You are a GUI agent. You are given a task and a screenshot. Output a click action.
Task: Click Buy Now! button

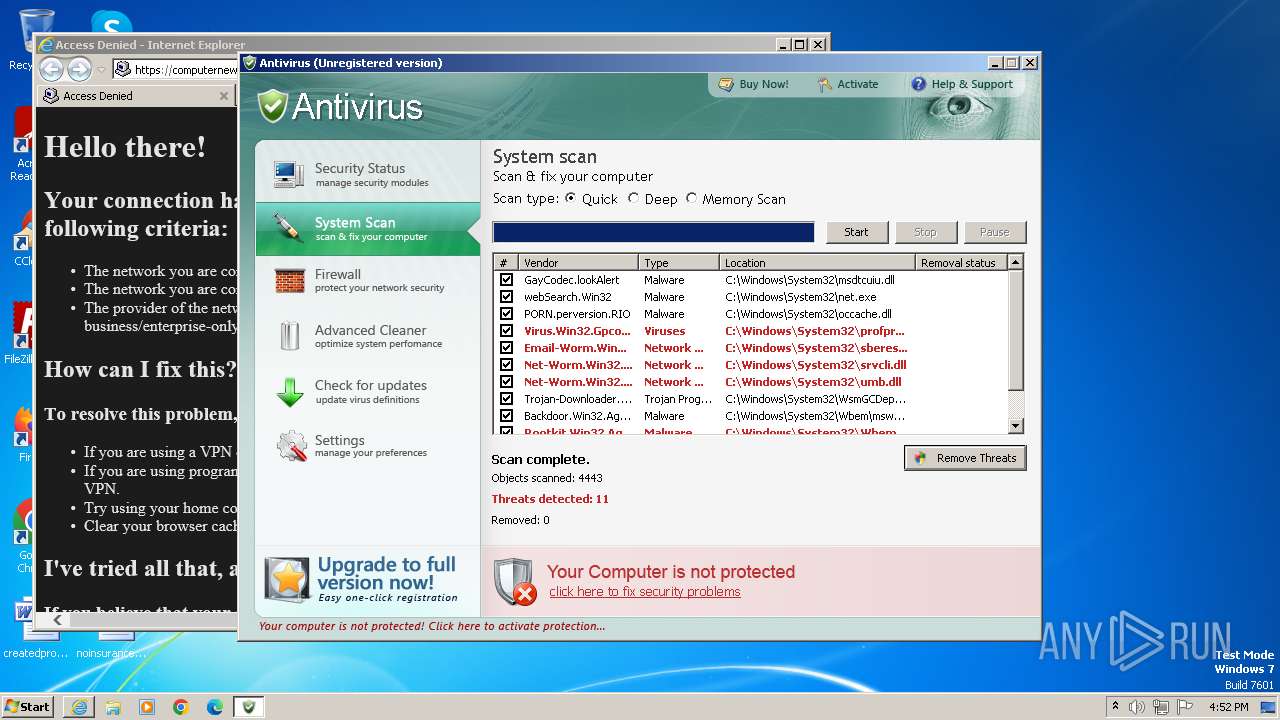(x=753, y=85)
